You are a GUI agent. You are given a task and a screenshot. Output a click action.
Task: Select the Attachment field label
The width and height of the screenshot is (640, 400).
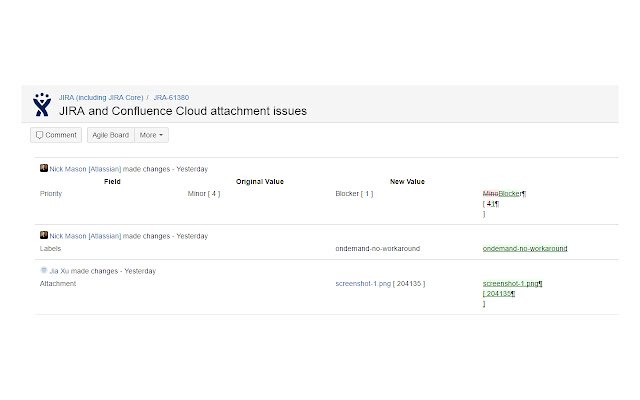click(x=58, y=284)
